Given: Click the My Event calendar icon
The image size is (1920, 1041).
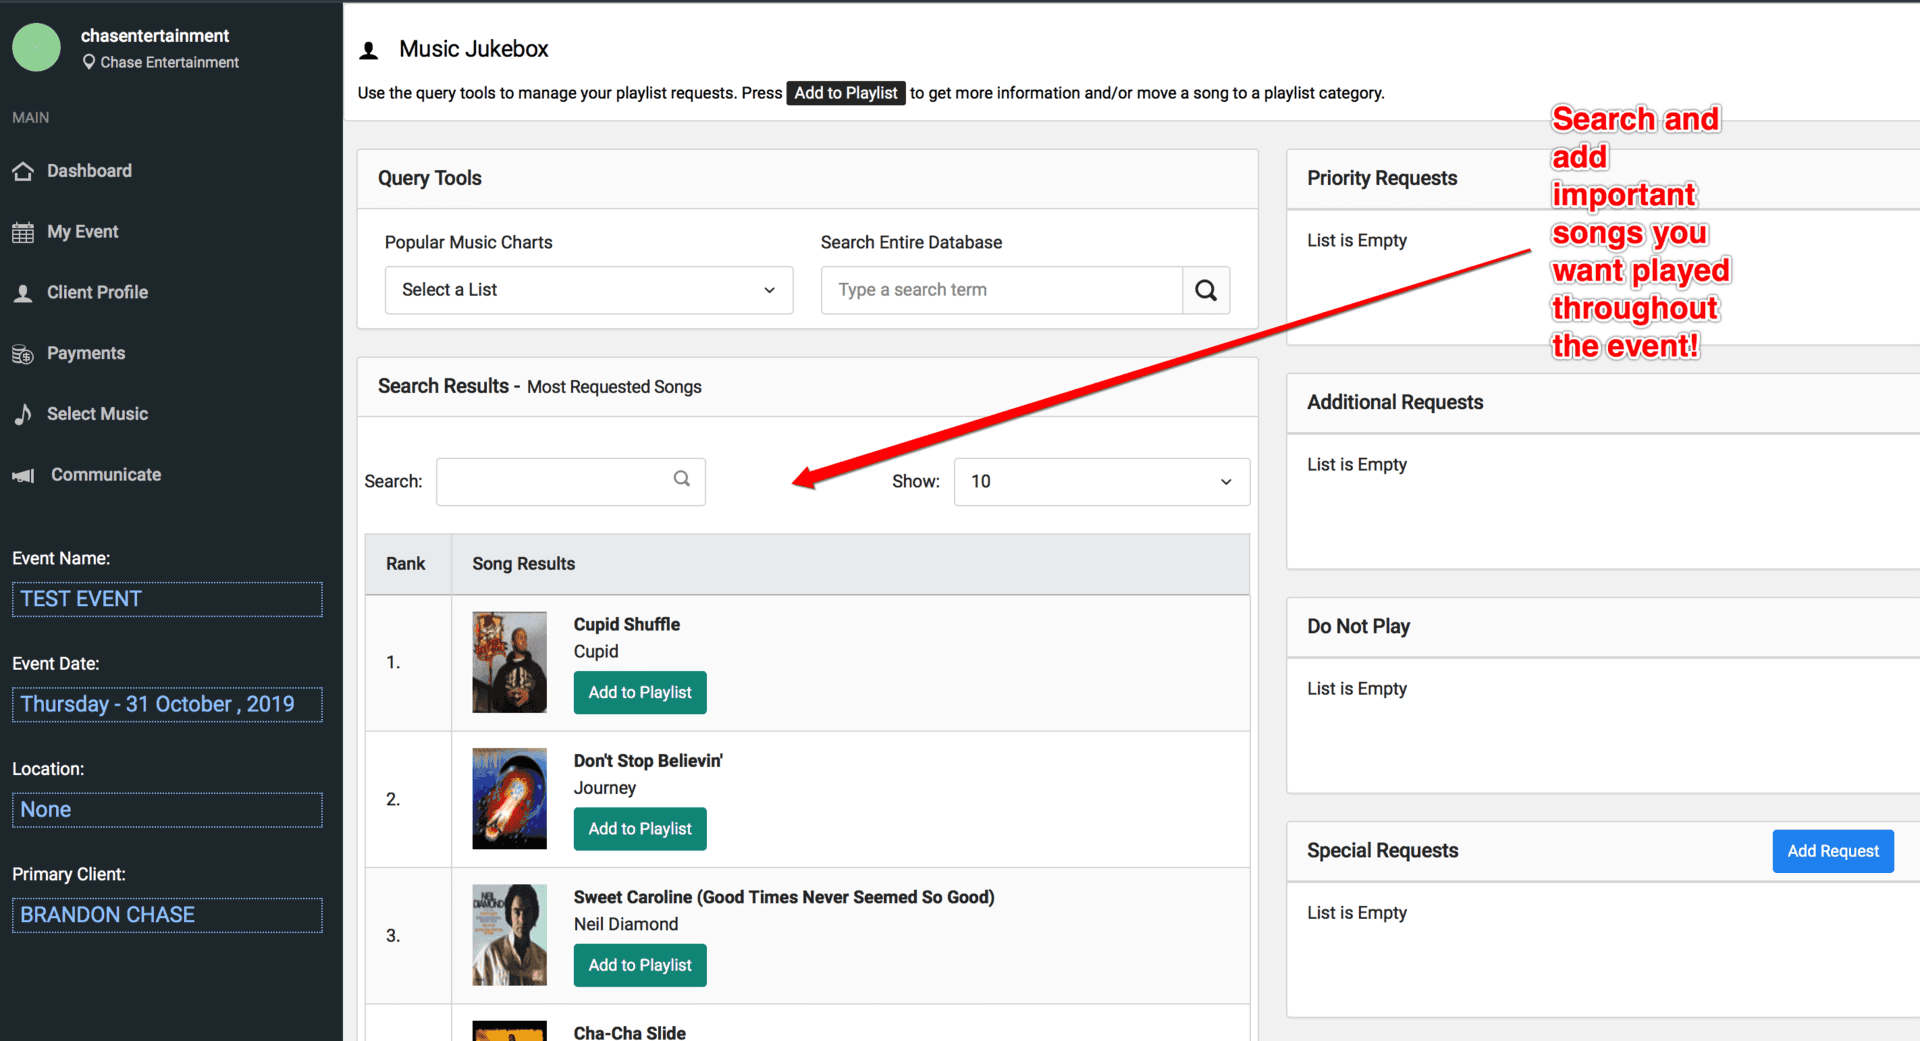Looking at the screenshot, I should tap(23, 233).
